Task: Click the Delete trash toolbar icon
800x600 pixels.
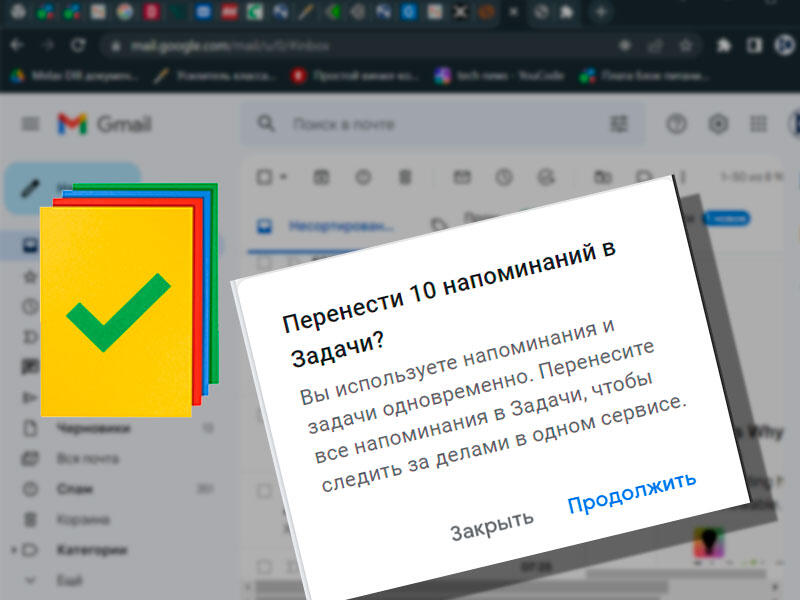Action: click(x=405, y=177)
